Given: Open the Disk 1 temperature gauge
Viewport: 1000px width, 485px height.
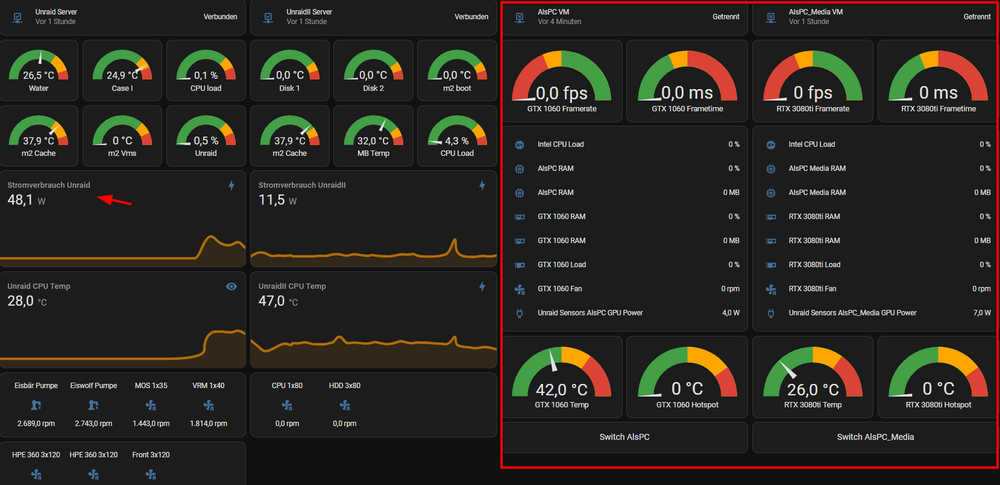Looking at the screenshot, I should tap(290, 70).
